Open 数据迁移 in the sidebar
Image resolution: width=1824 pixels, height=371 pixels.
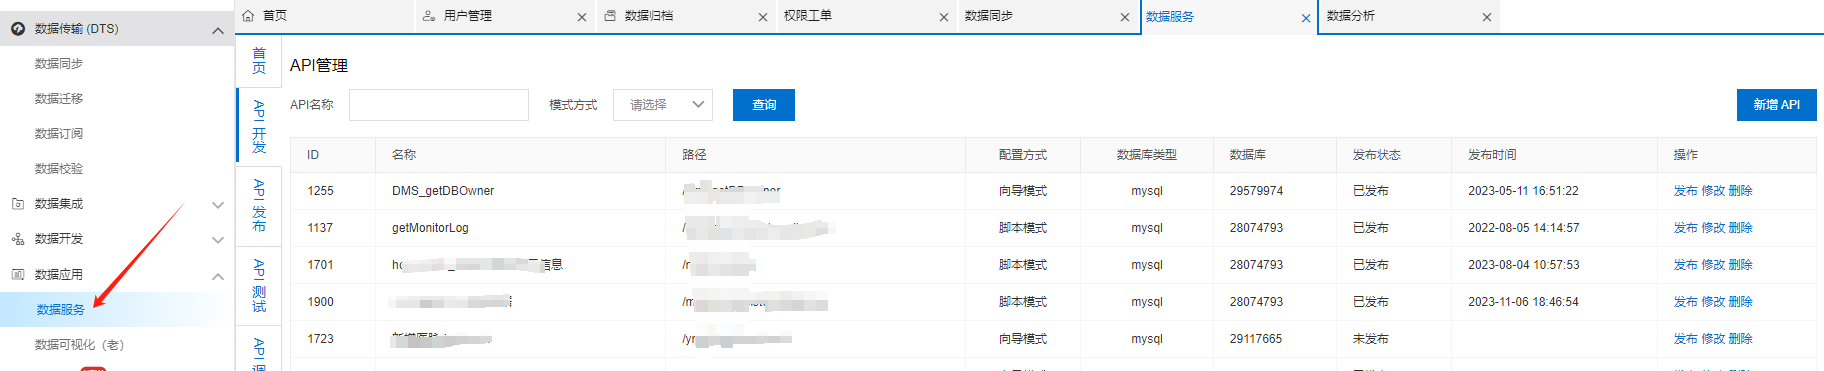[x=59, y=99]
